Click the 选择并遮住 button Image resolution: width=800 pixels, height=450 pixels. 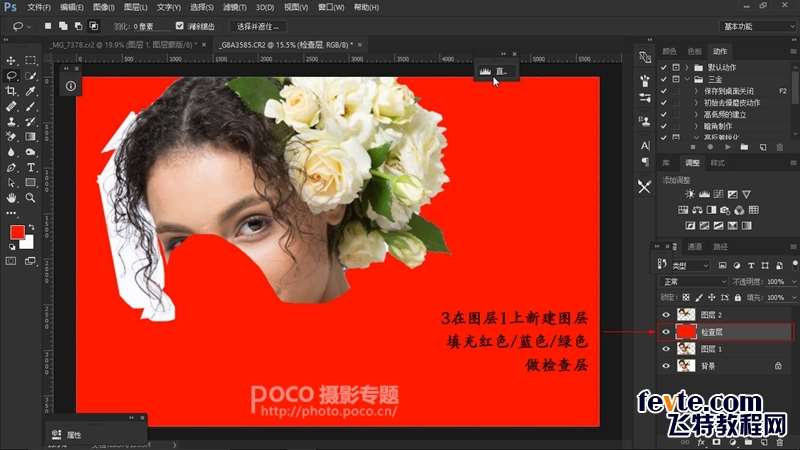pos(258,26)
